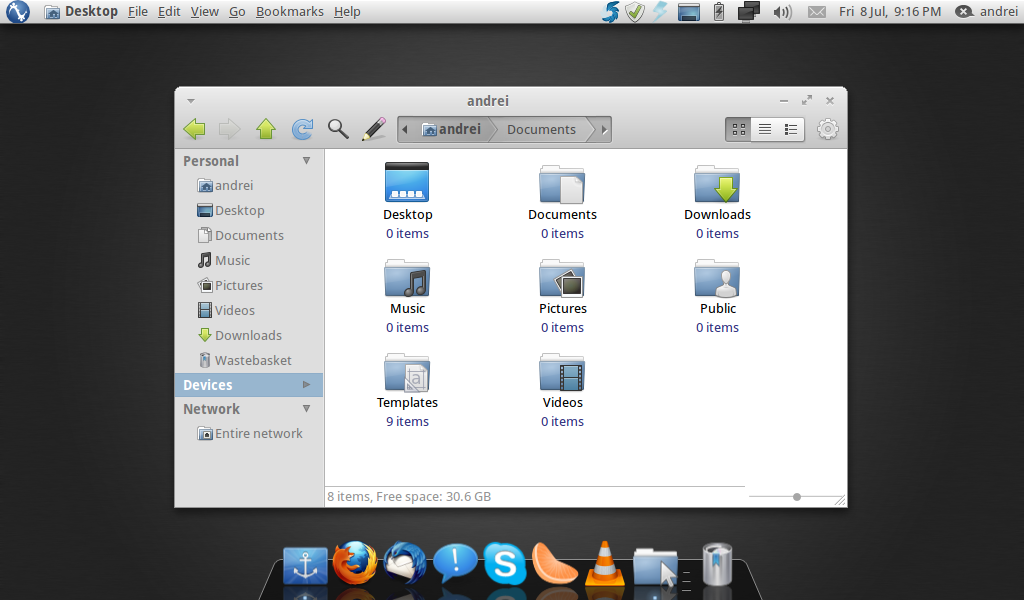Expand the Devices sidebar section

(x=306, y=385)
